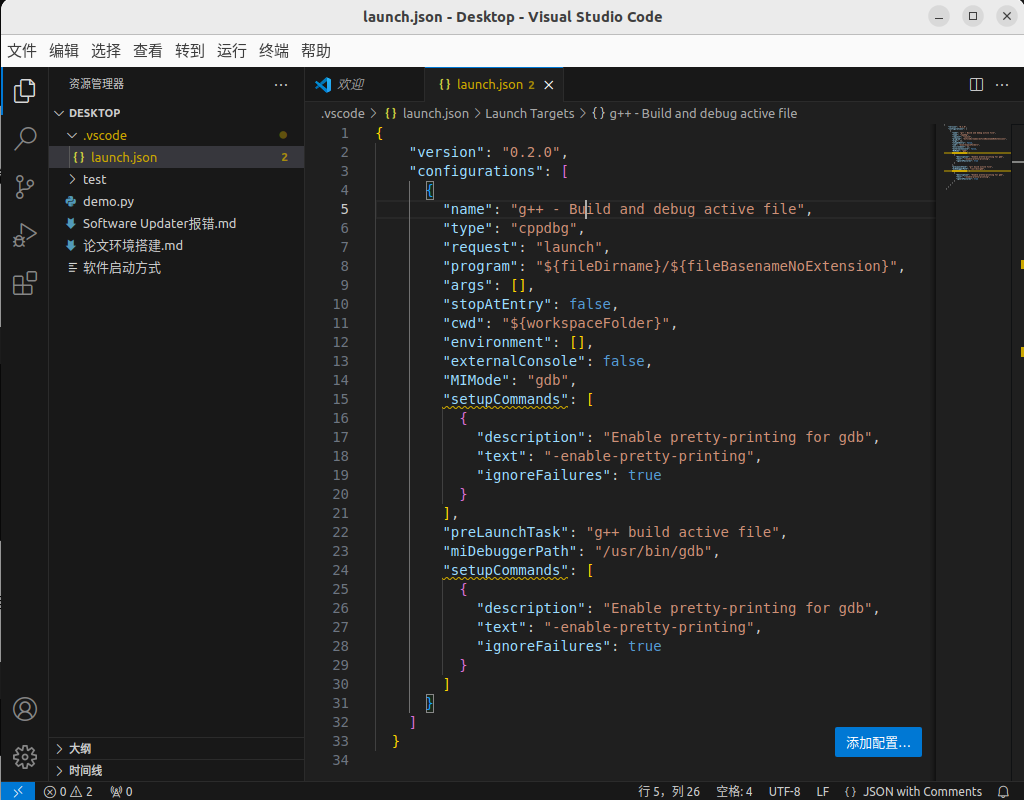Click the "preLaunchTask" key on line 22

[x=505, y=532]
